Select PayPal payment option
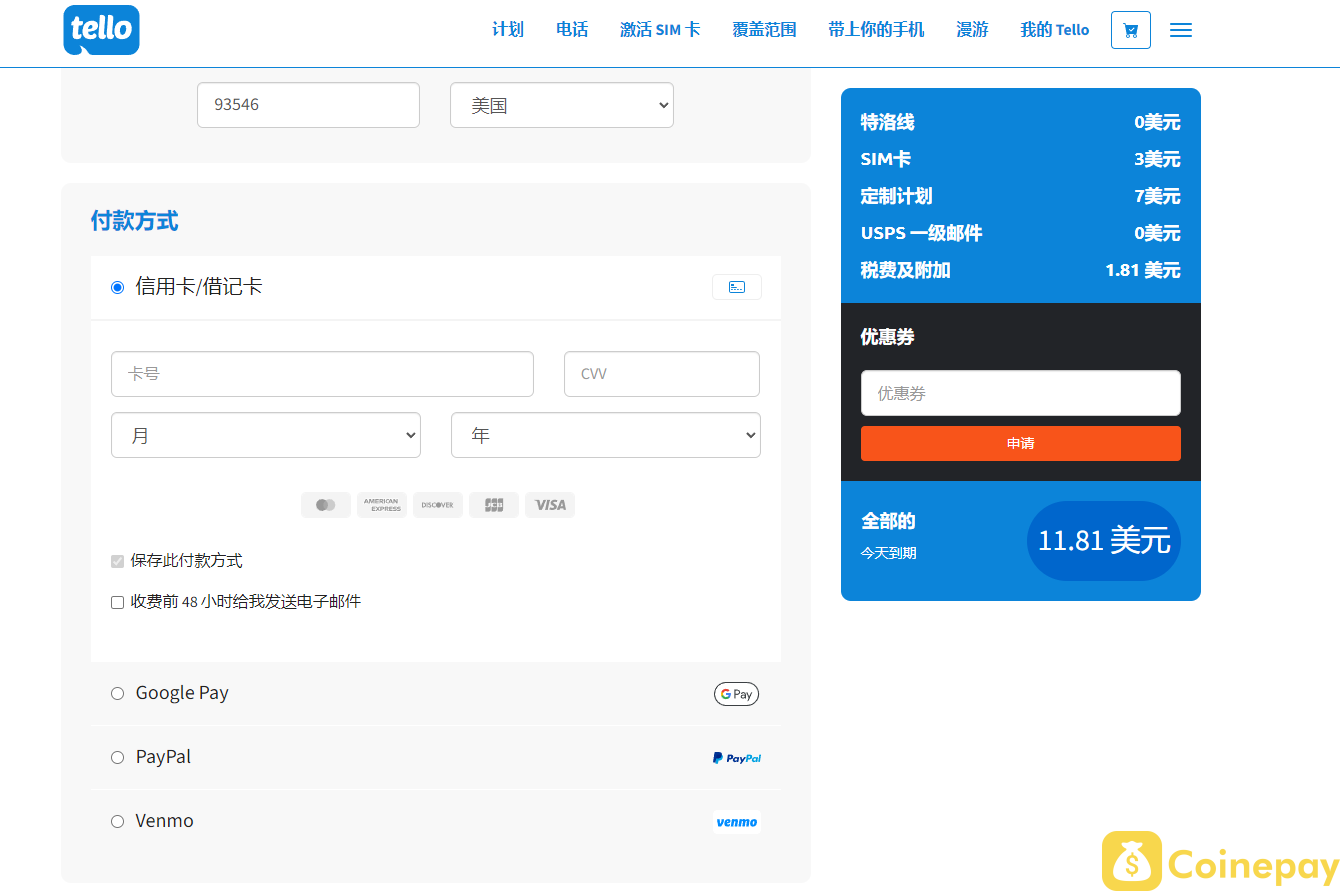Screen dimensions: 1340x891 pos(117,757)
